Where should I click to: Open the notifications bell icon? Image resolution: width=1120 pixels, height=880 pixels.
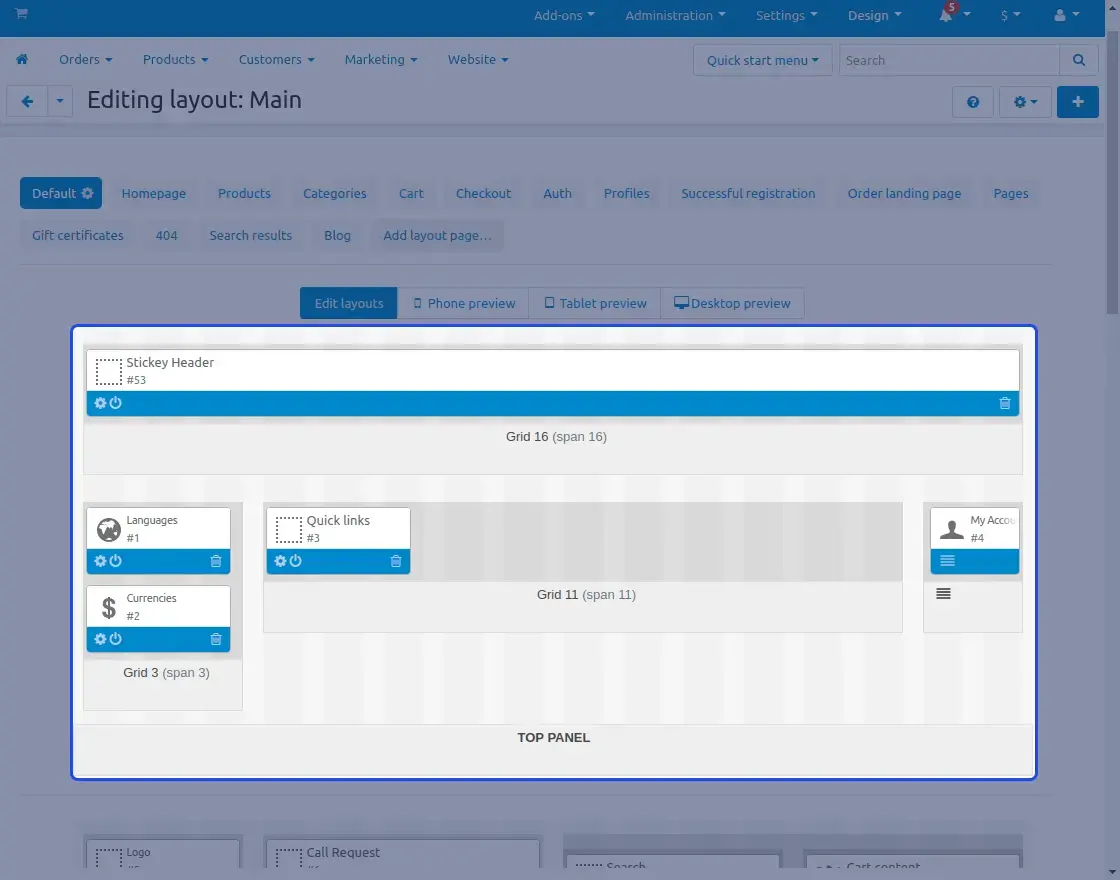(x=946, y=16)
